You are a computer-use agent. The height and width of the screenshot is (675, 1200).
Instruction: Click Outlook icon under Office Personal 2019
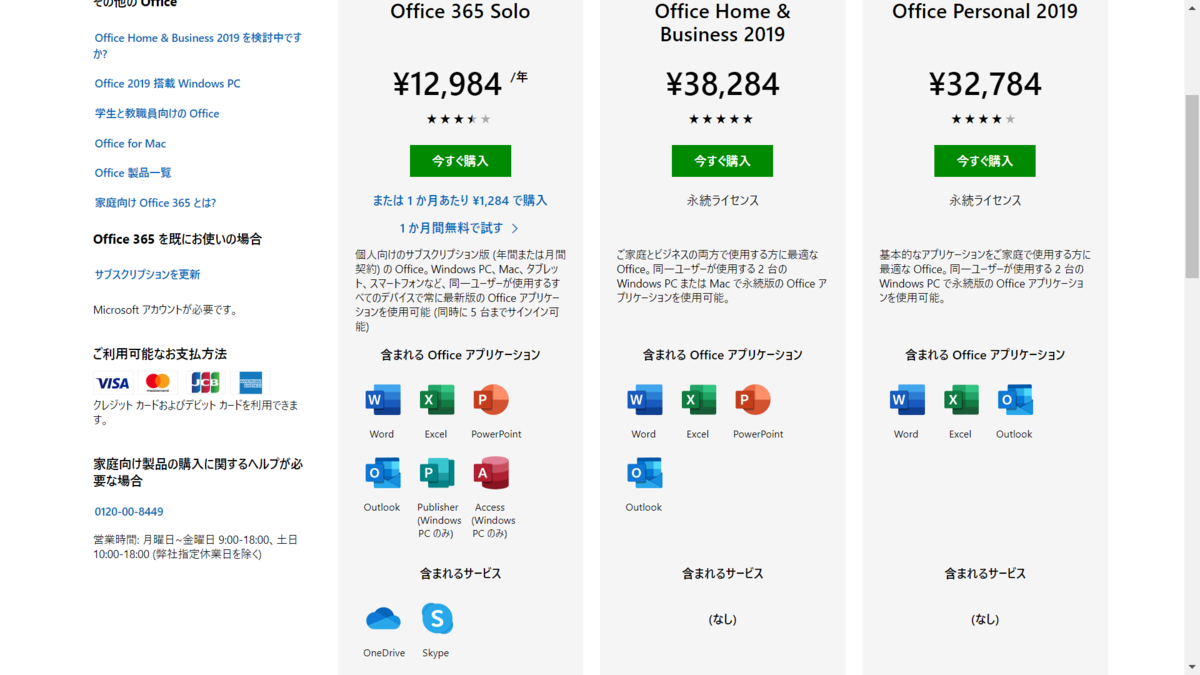pyautogui.click(x=1015, y=400)
